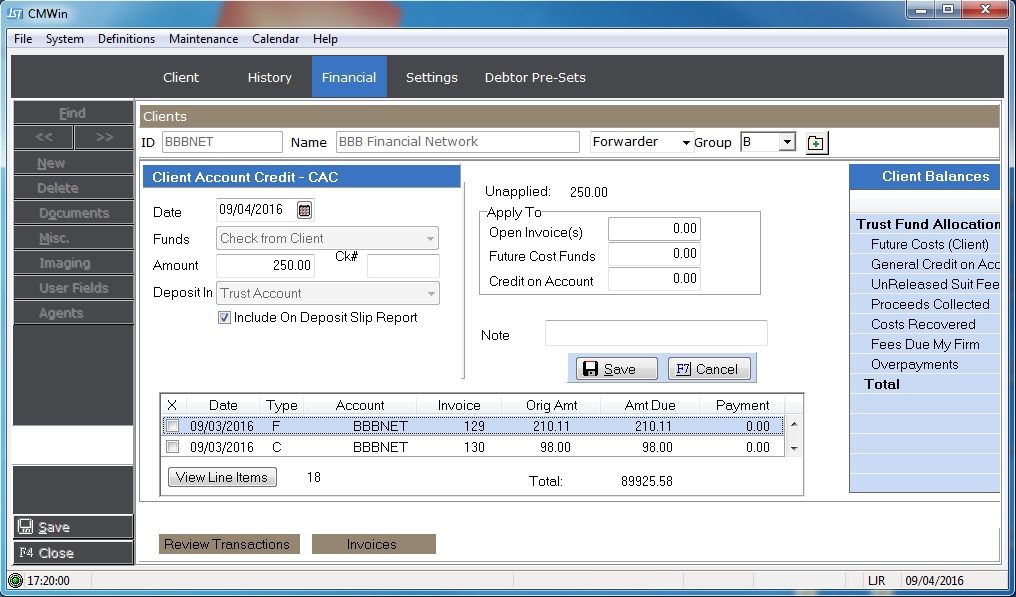The height and width of the screenshot is (597, 1016).
Task: Click the green plus icon next to Group
Action: click(x=816, y=143)
